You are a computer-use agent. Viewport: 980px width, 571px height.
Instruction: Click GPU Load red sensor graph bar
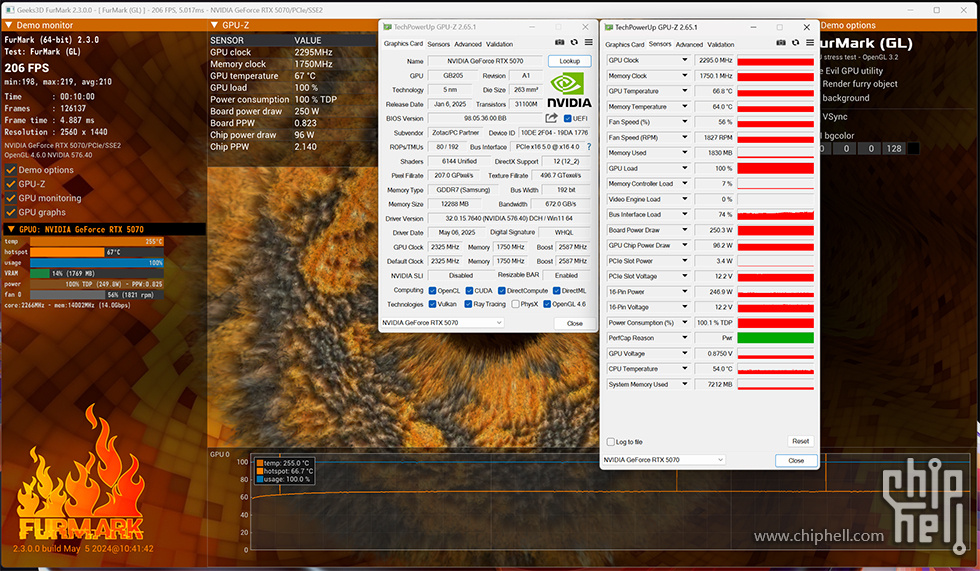tap(776, 168)
